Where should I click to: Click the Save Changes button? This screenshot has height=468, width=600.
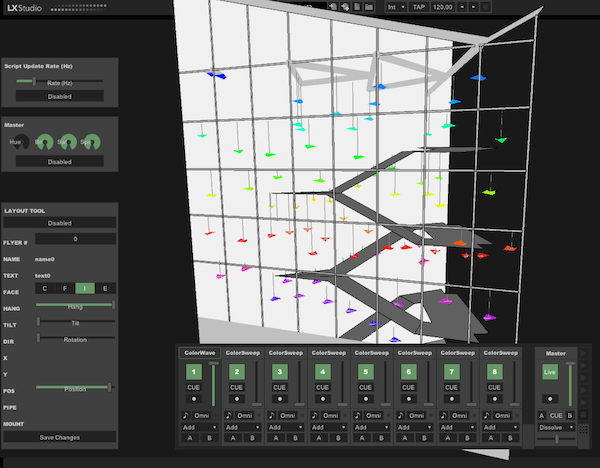[60, 437]
